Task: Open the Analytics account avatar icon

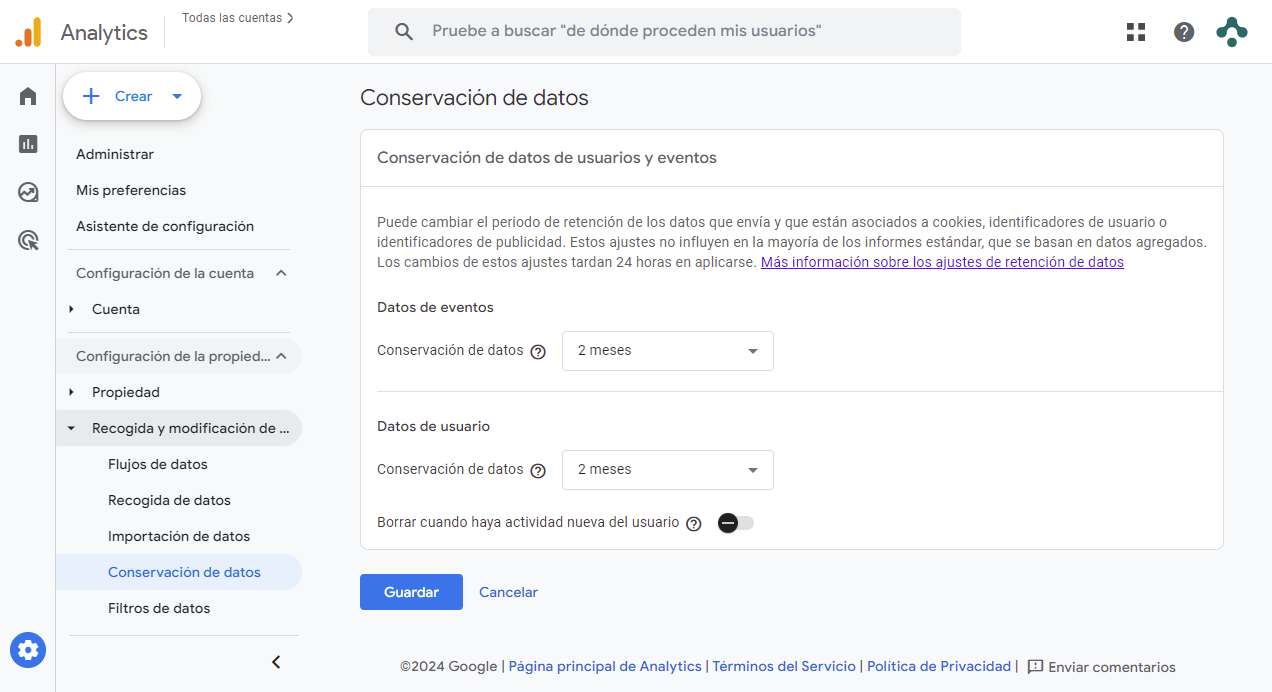Action: click(1231, 31)
